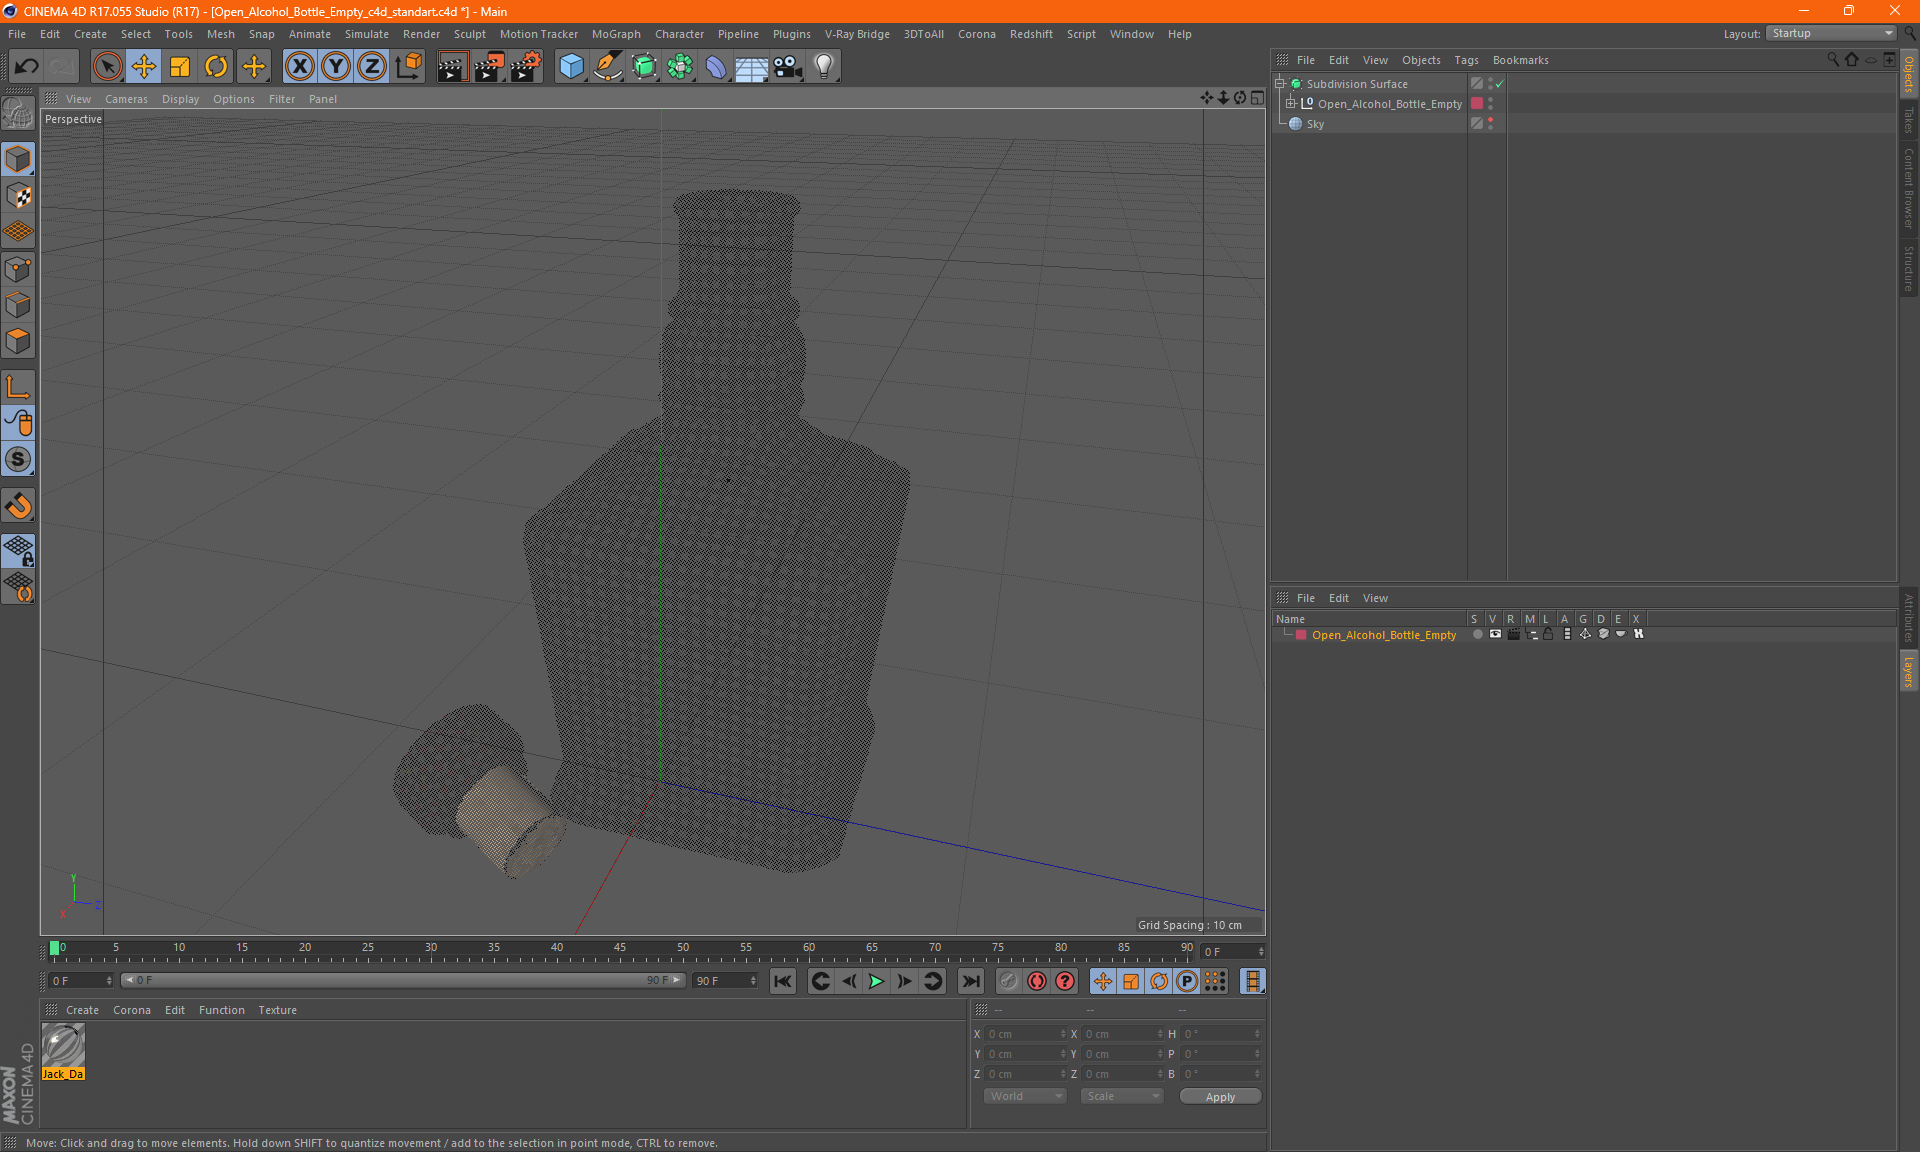Switch to Polygons mode
Screen dimensions: 1920x1152
pyautogui.click(x=18, y=341)
